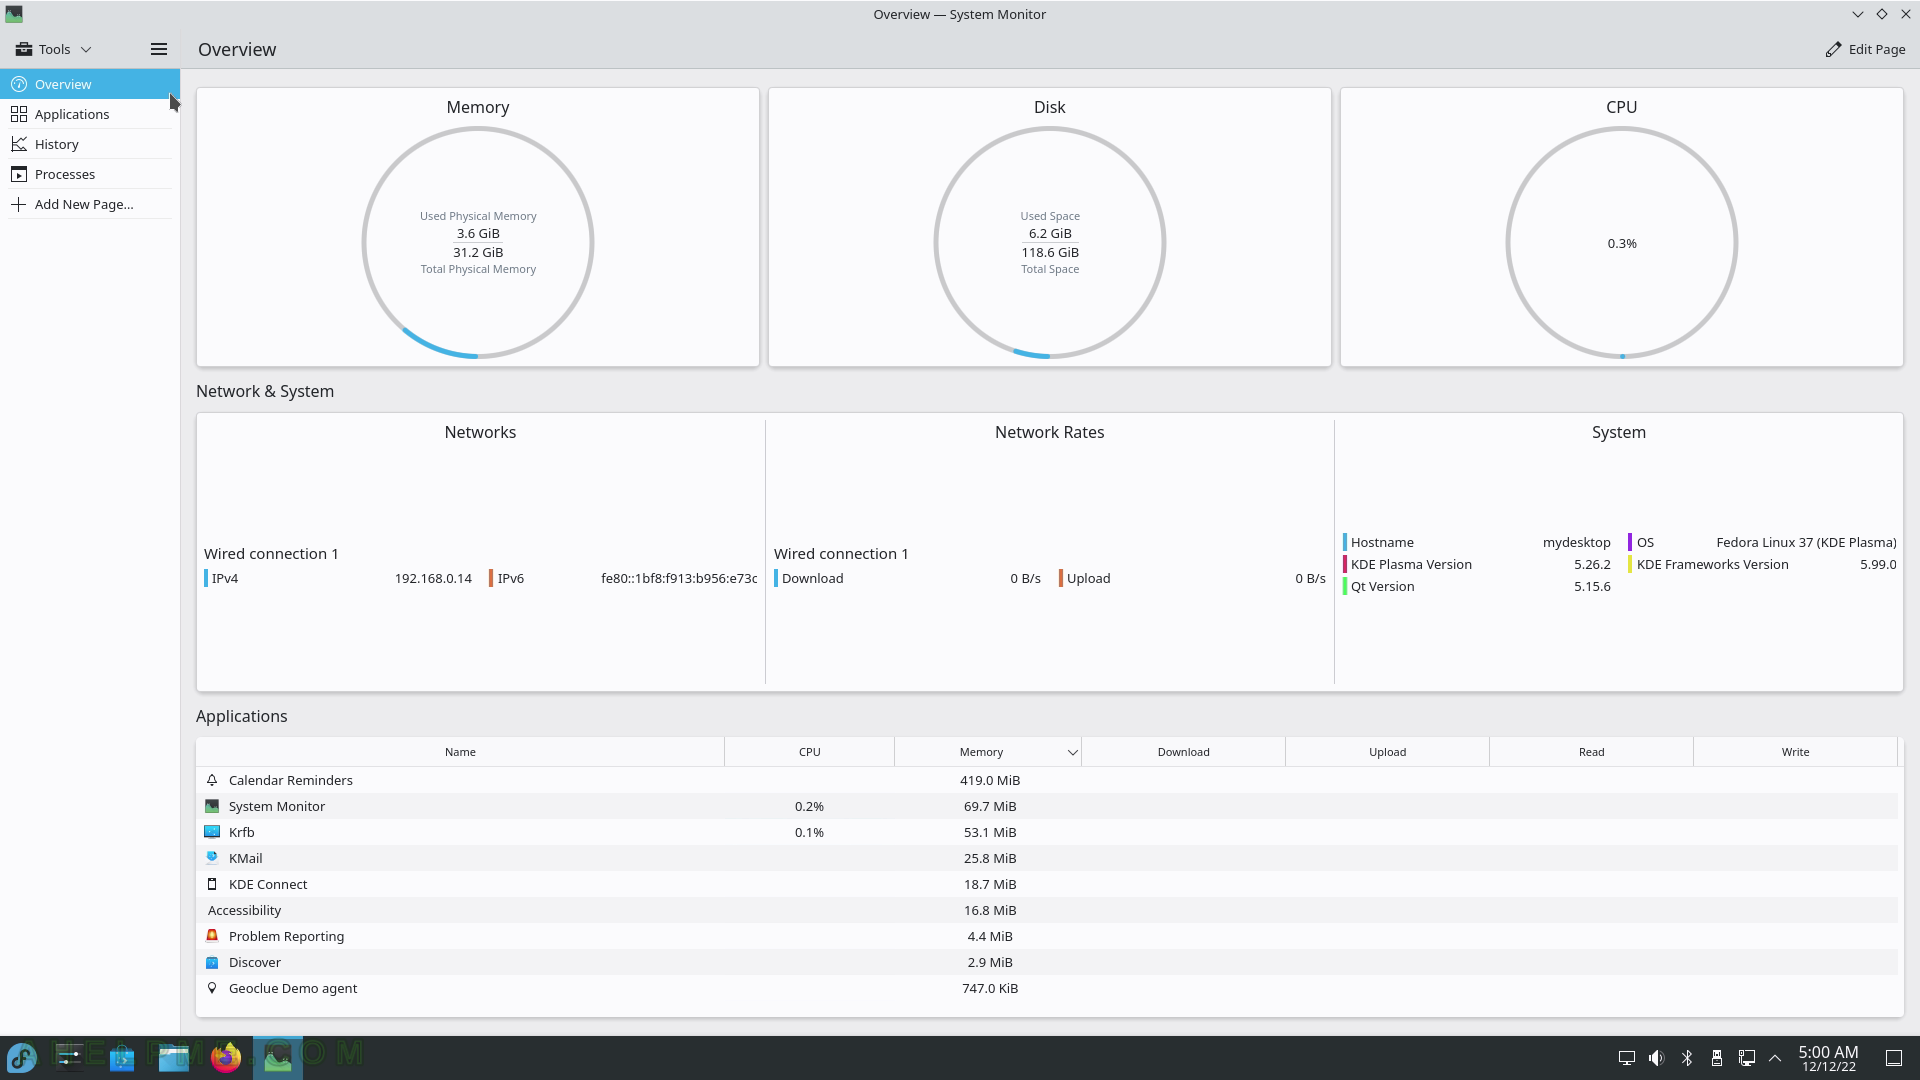The image size is (1920, 1080).
Task: Click the KMail row icon
Action: click(x=212, y=858)
